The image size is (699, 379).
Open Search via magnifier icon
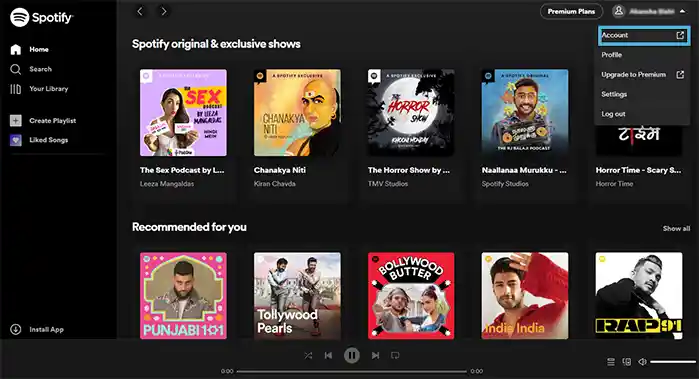pos(16,69)
